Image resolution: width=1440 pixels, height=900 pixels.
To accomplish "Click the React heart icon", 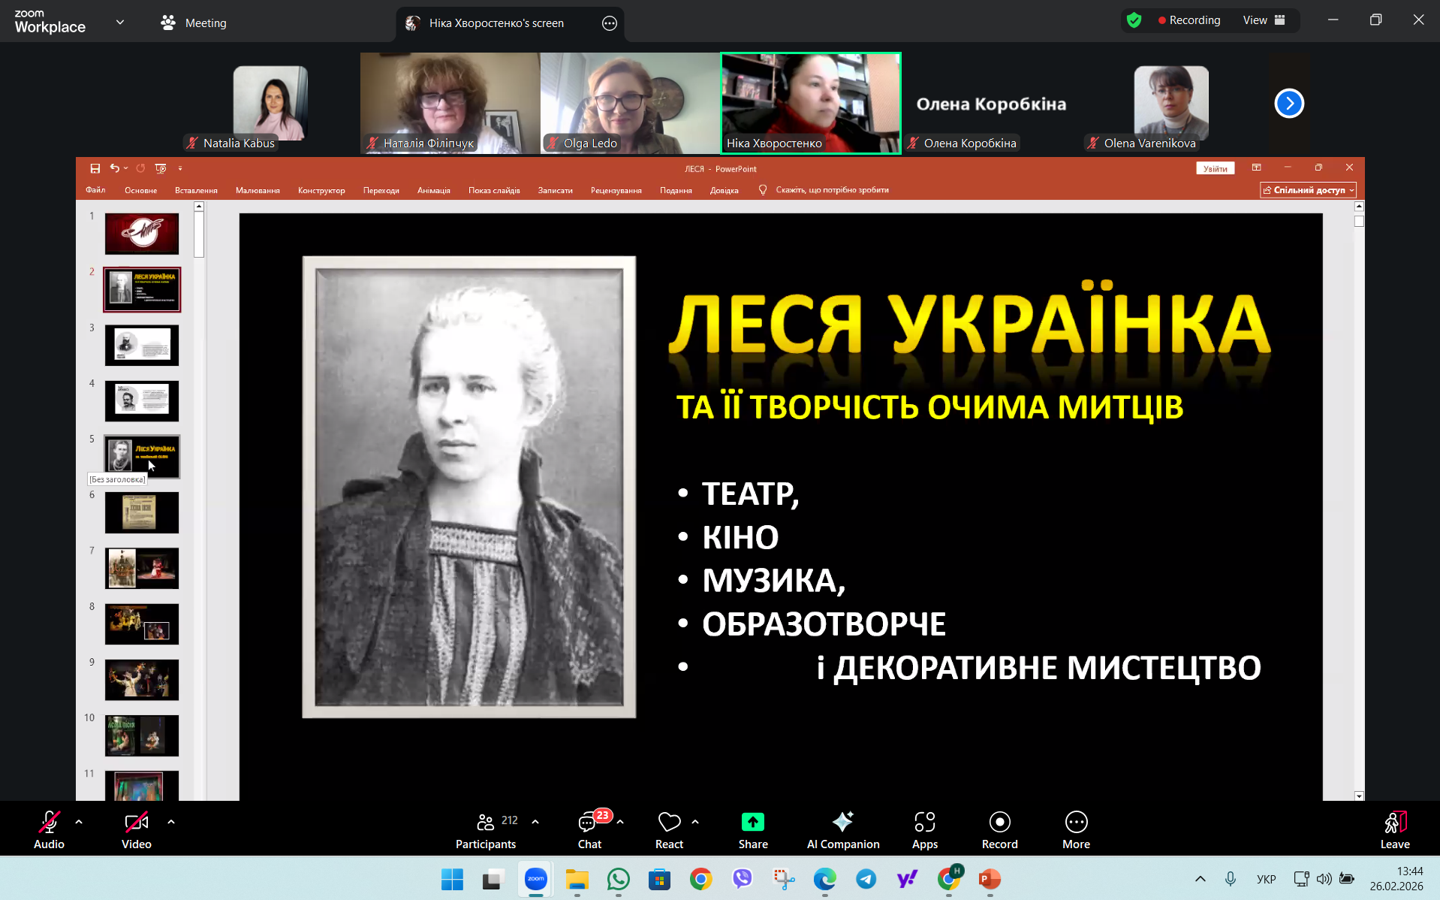I will 669,829.
